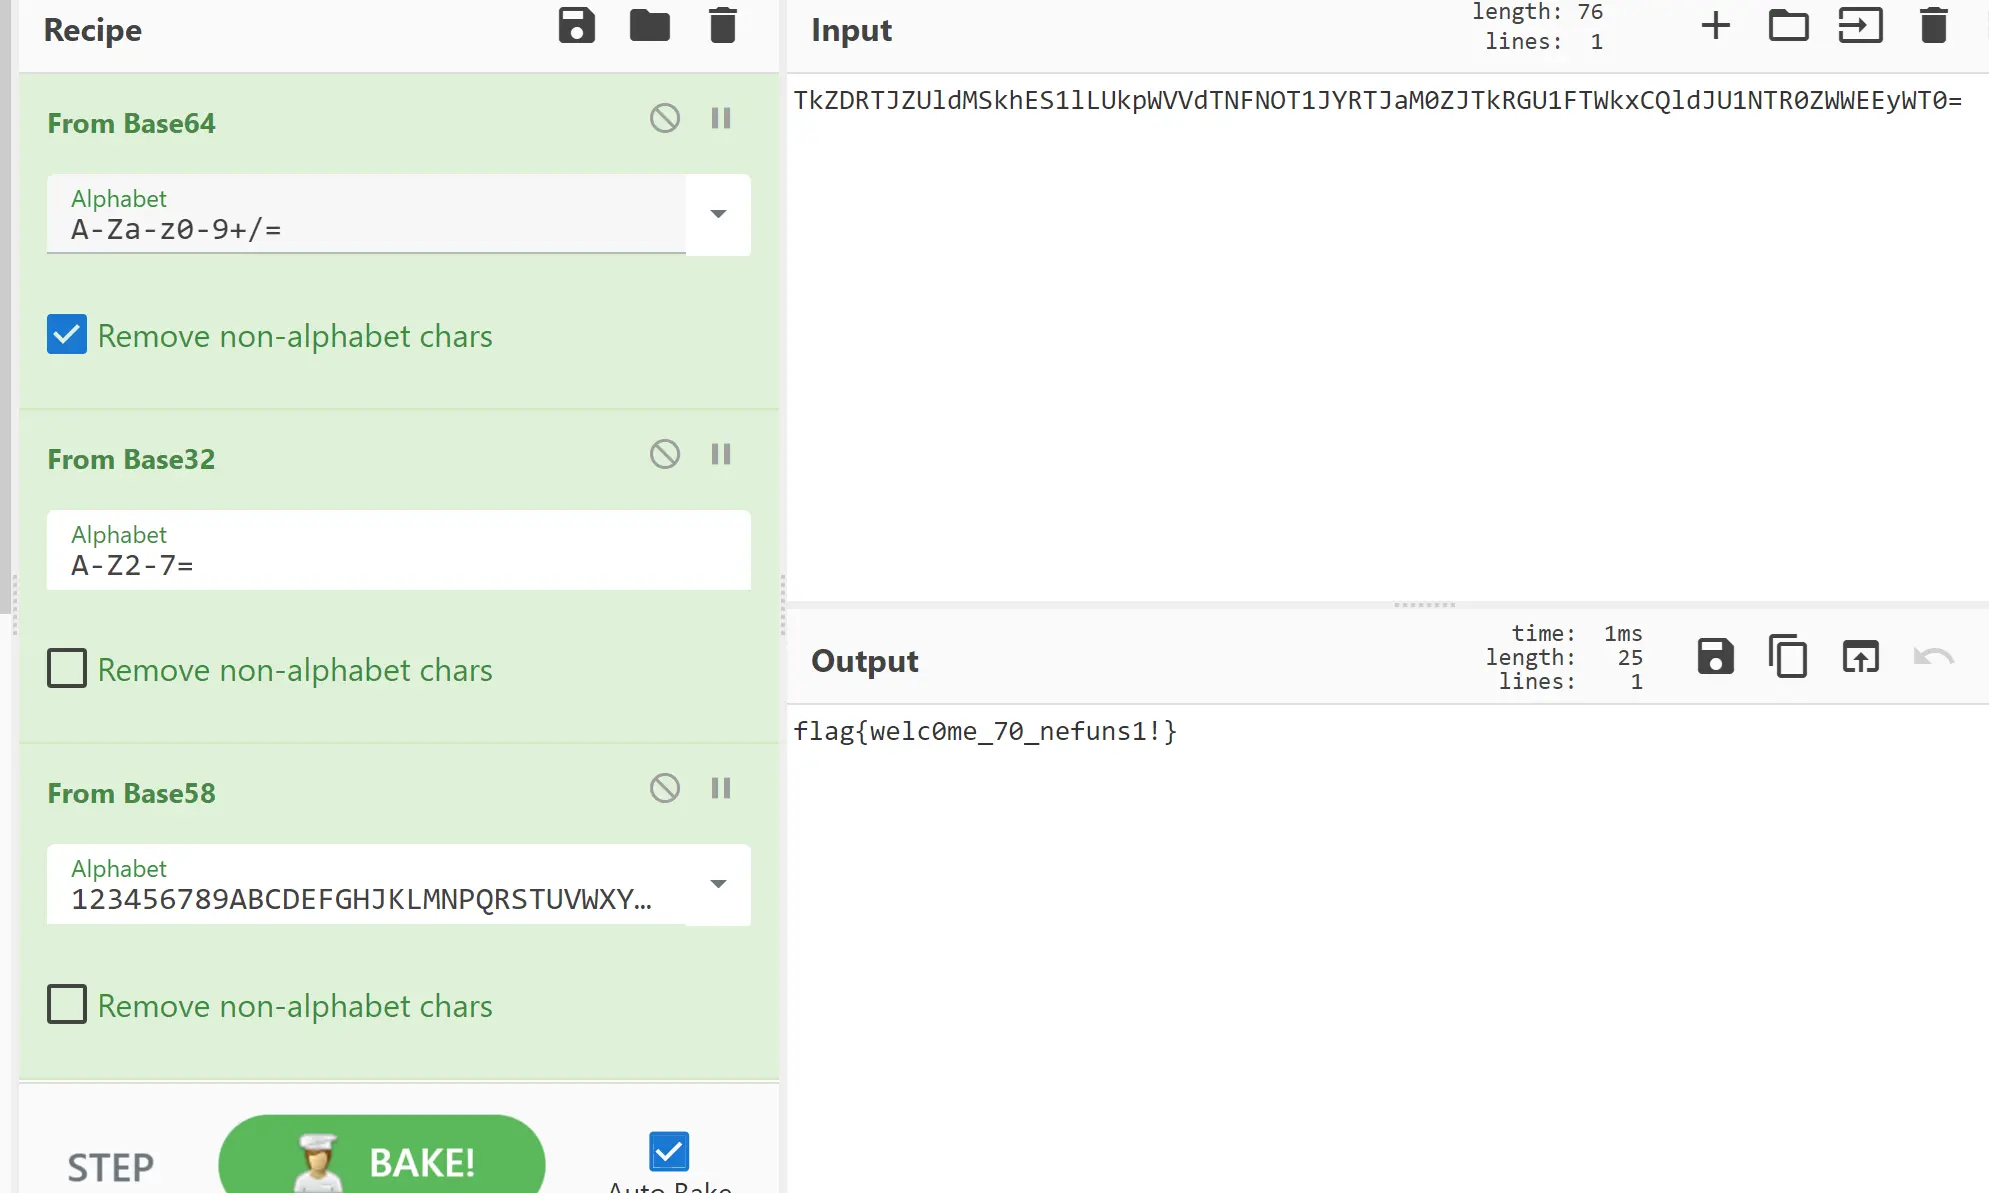Image resolution: width=1989 pixels, height=1193 pixels.
Task: Move output to input
Action: 1860,657
